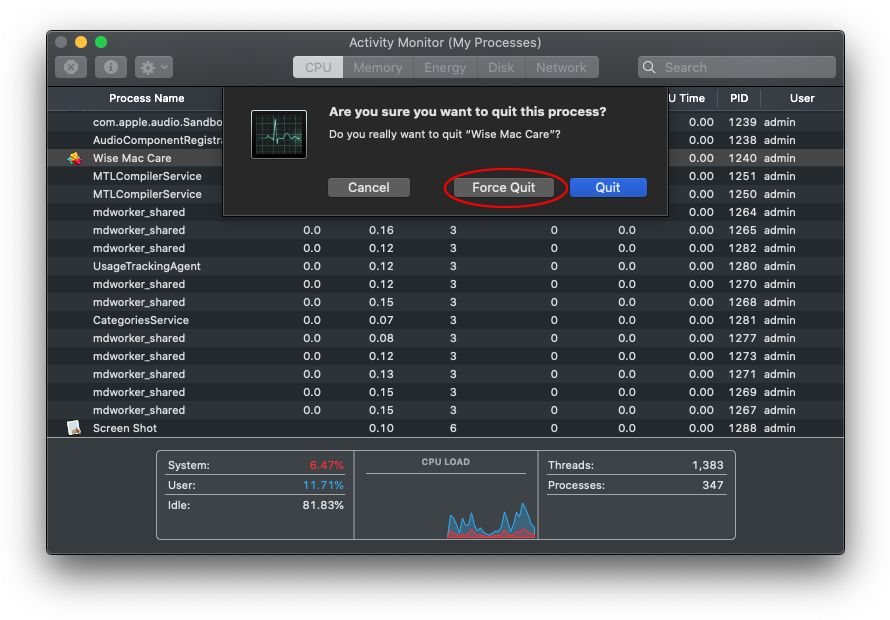Confirm with the blue Quit button

pyautogui.click(x=608, y=188)
